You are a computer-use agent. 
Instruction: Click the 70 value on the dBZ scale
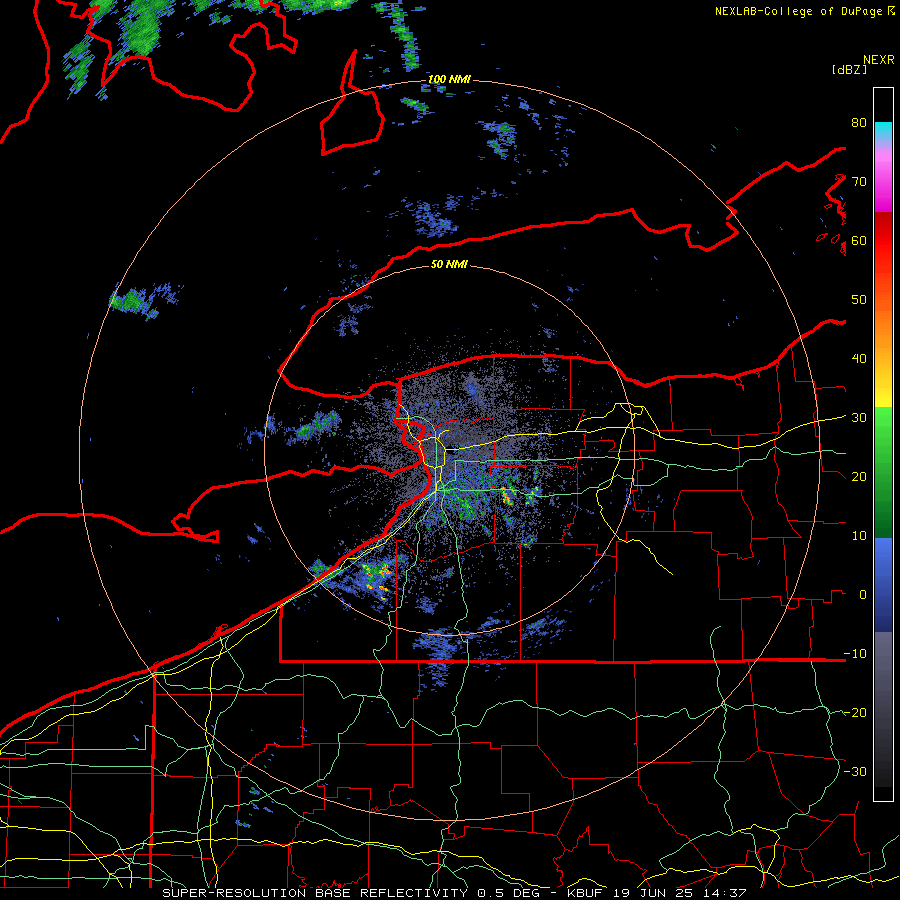[859, 182]
